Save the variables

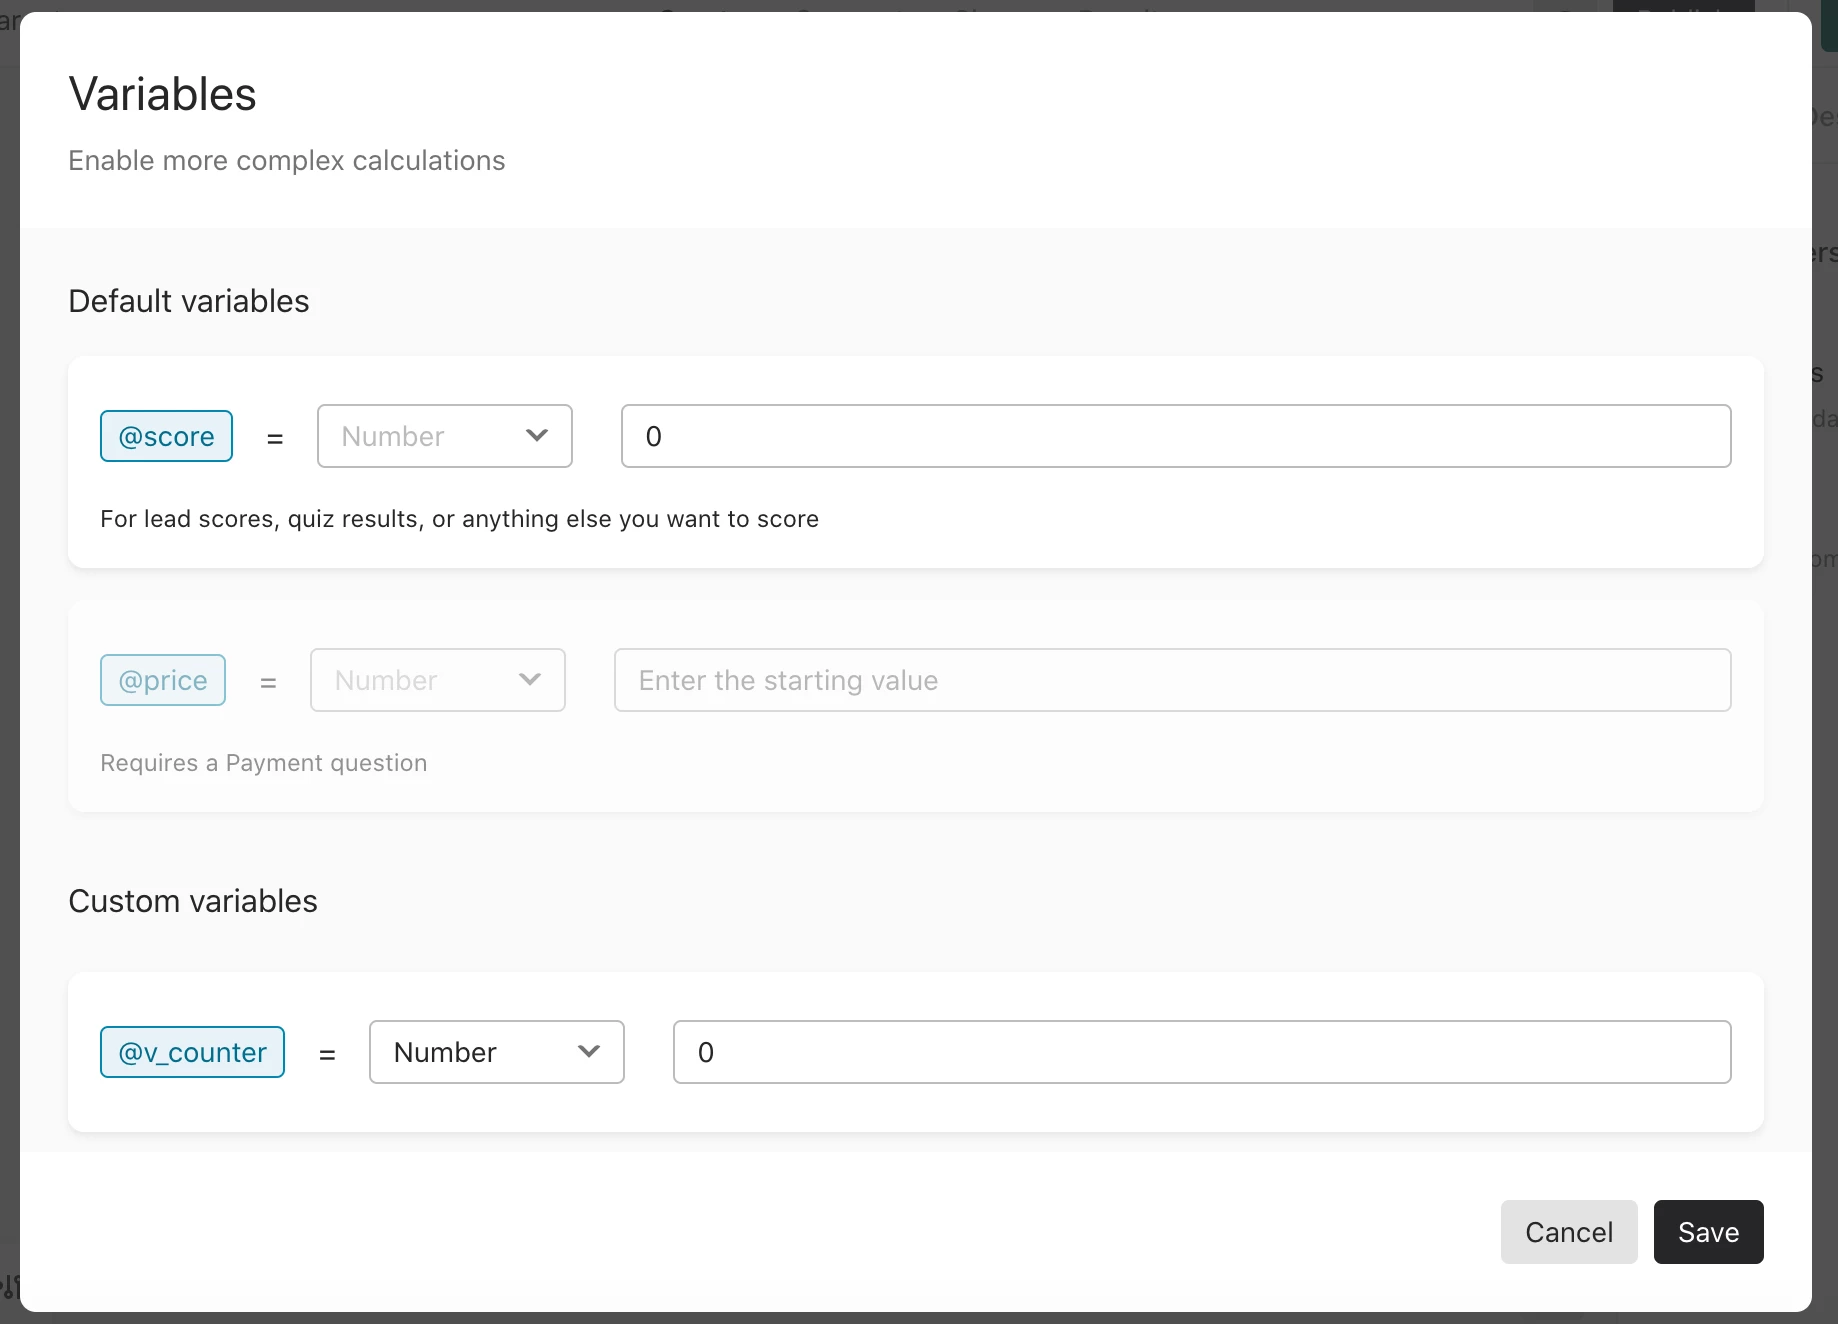pos(1709,1232)
